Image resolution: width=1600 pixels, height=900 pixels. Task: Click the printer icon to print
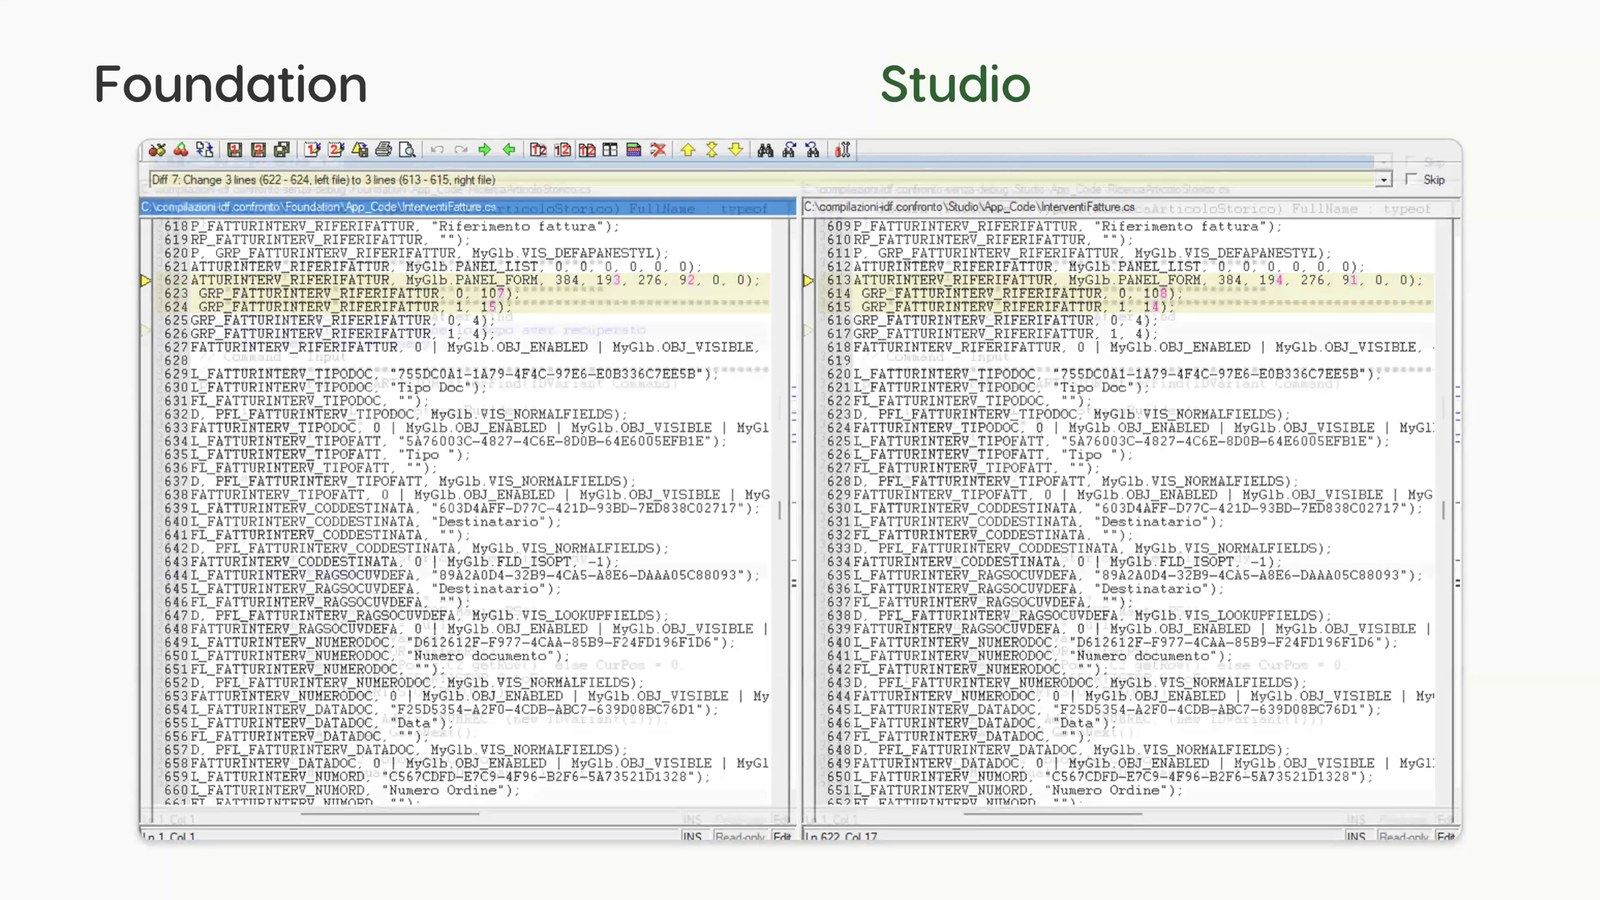coord(383,150)
